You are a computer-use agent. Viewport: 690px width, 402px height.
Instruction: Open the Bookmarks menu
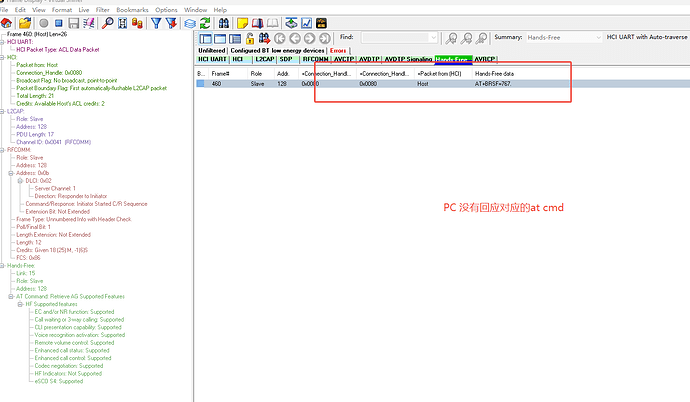[132, 10]
